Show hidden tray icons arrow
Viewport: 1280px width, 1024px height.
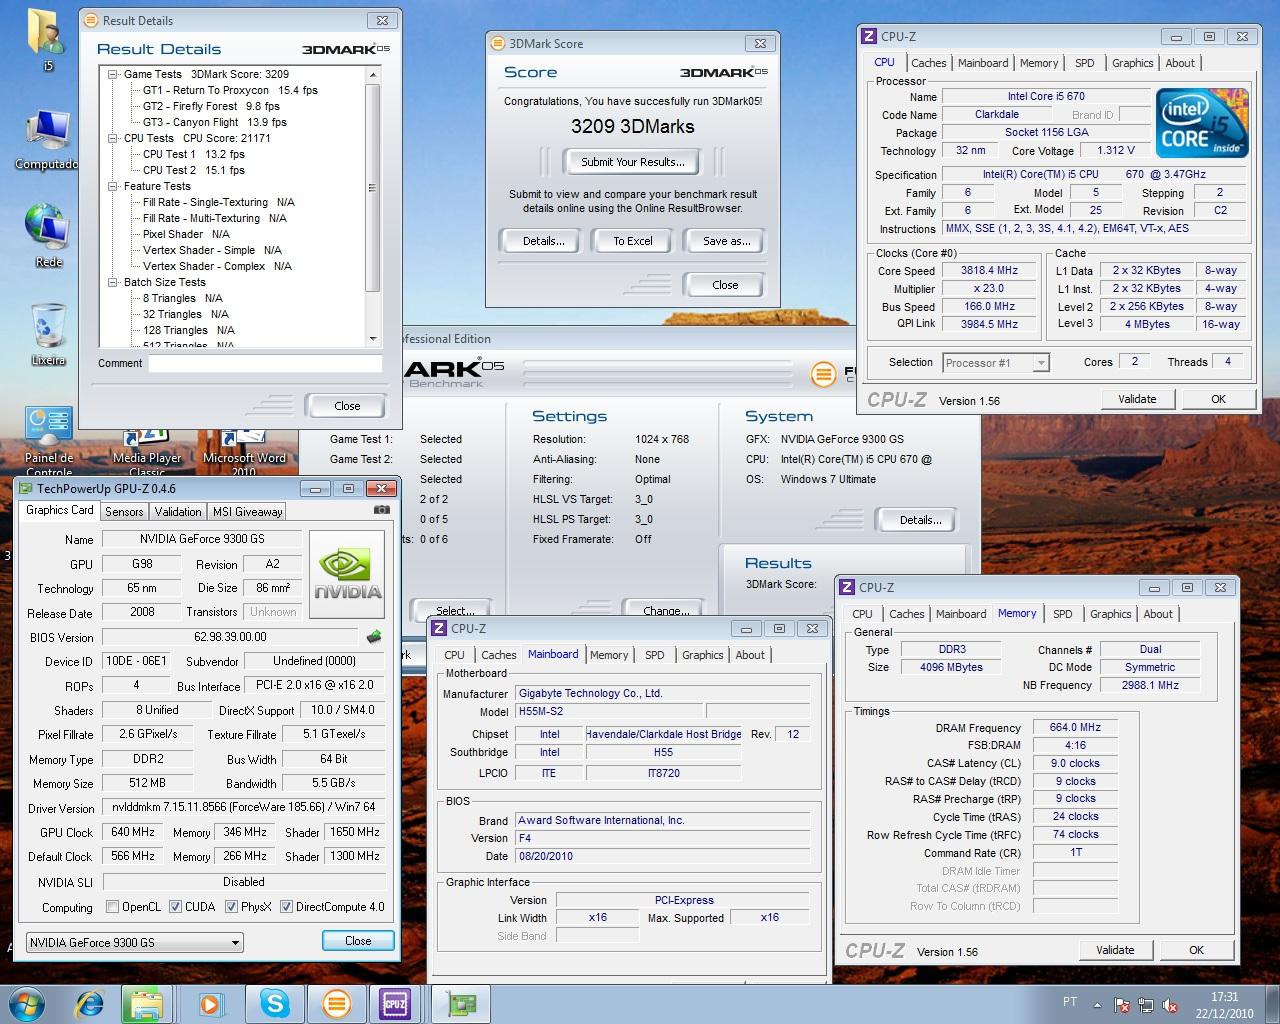[x=1098, y=1005]
